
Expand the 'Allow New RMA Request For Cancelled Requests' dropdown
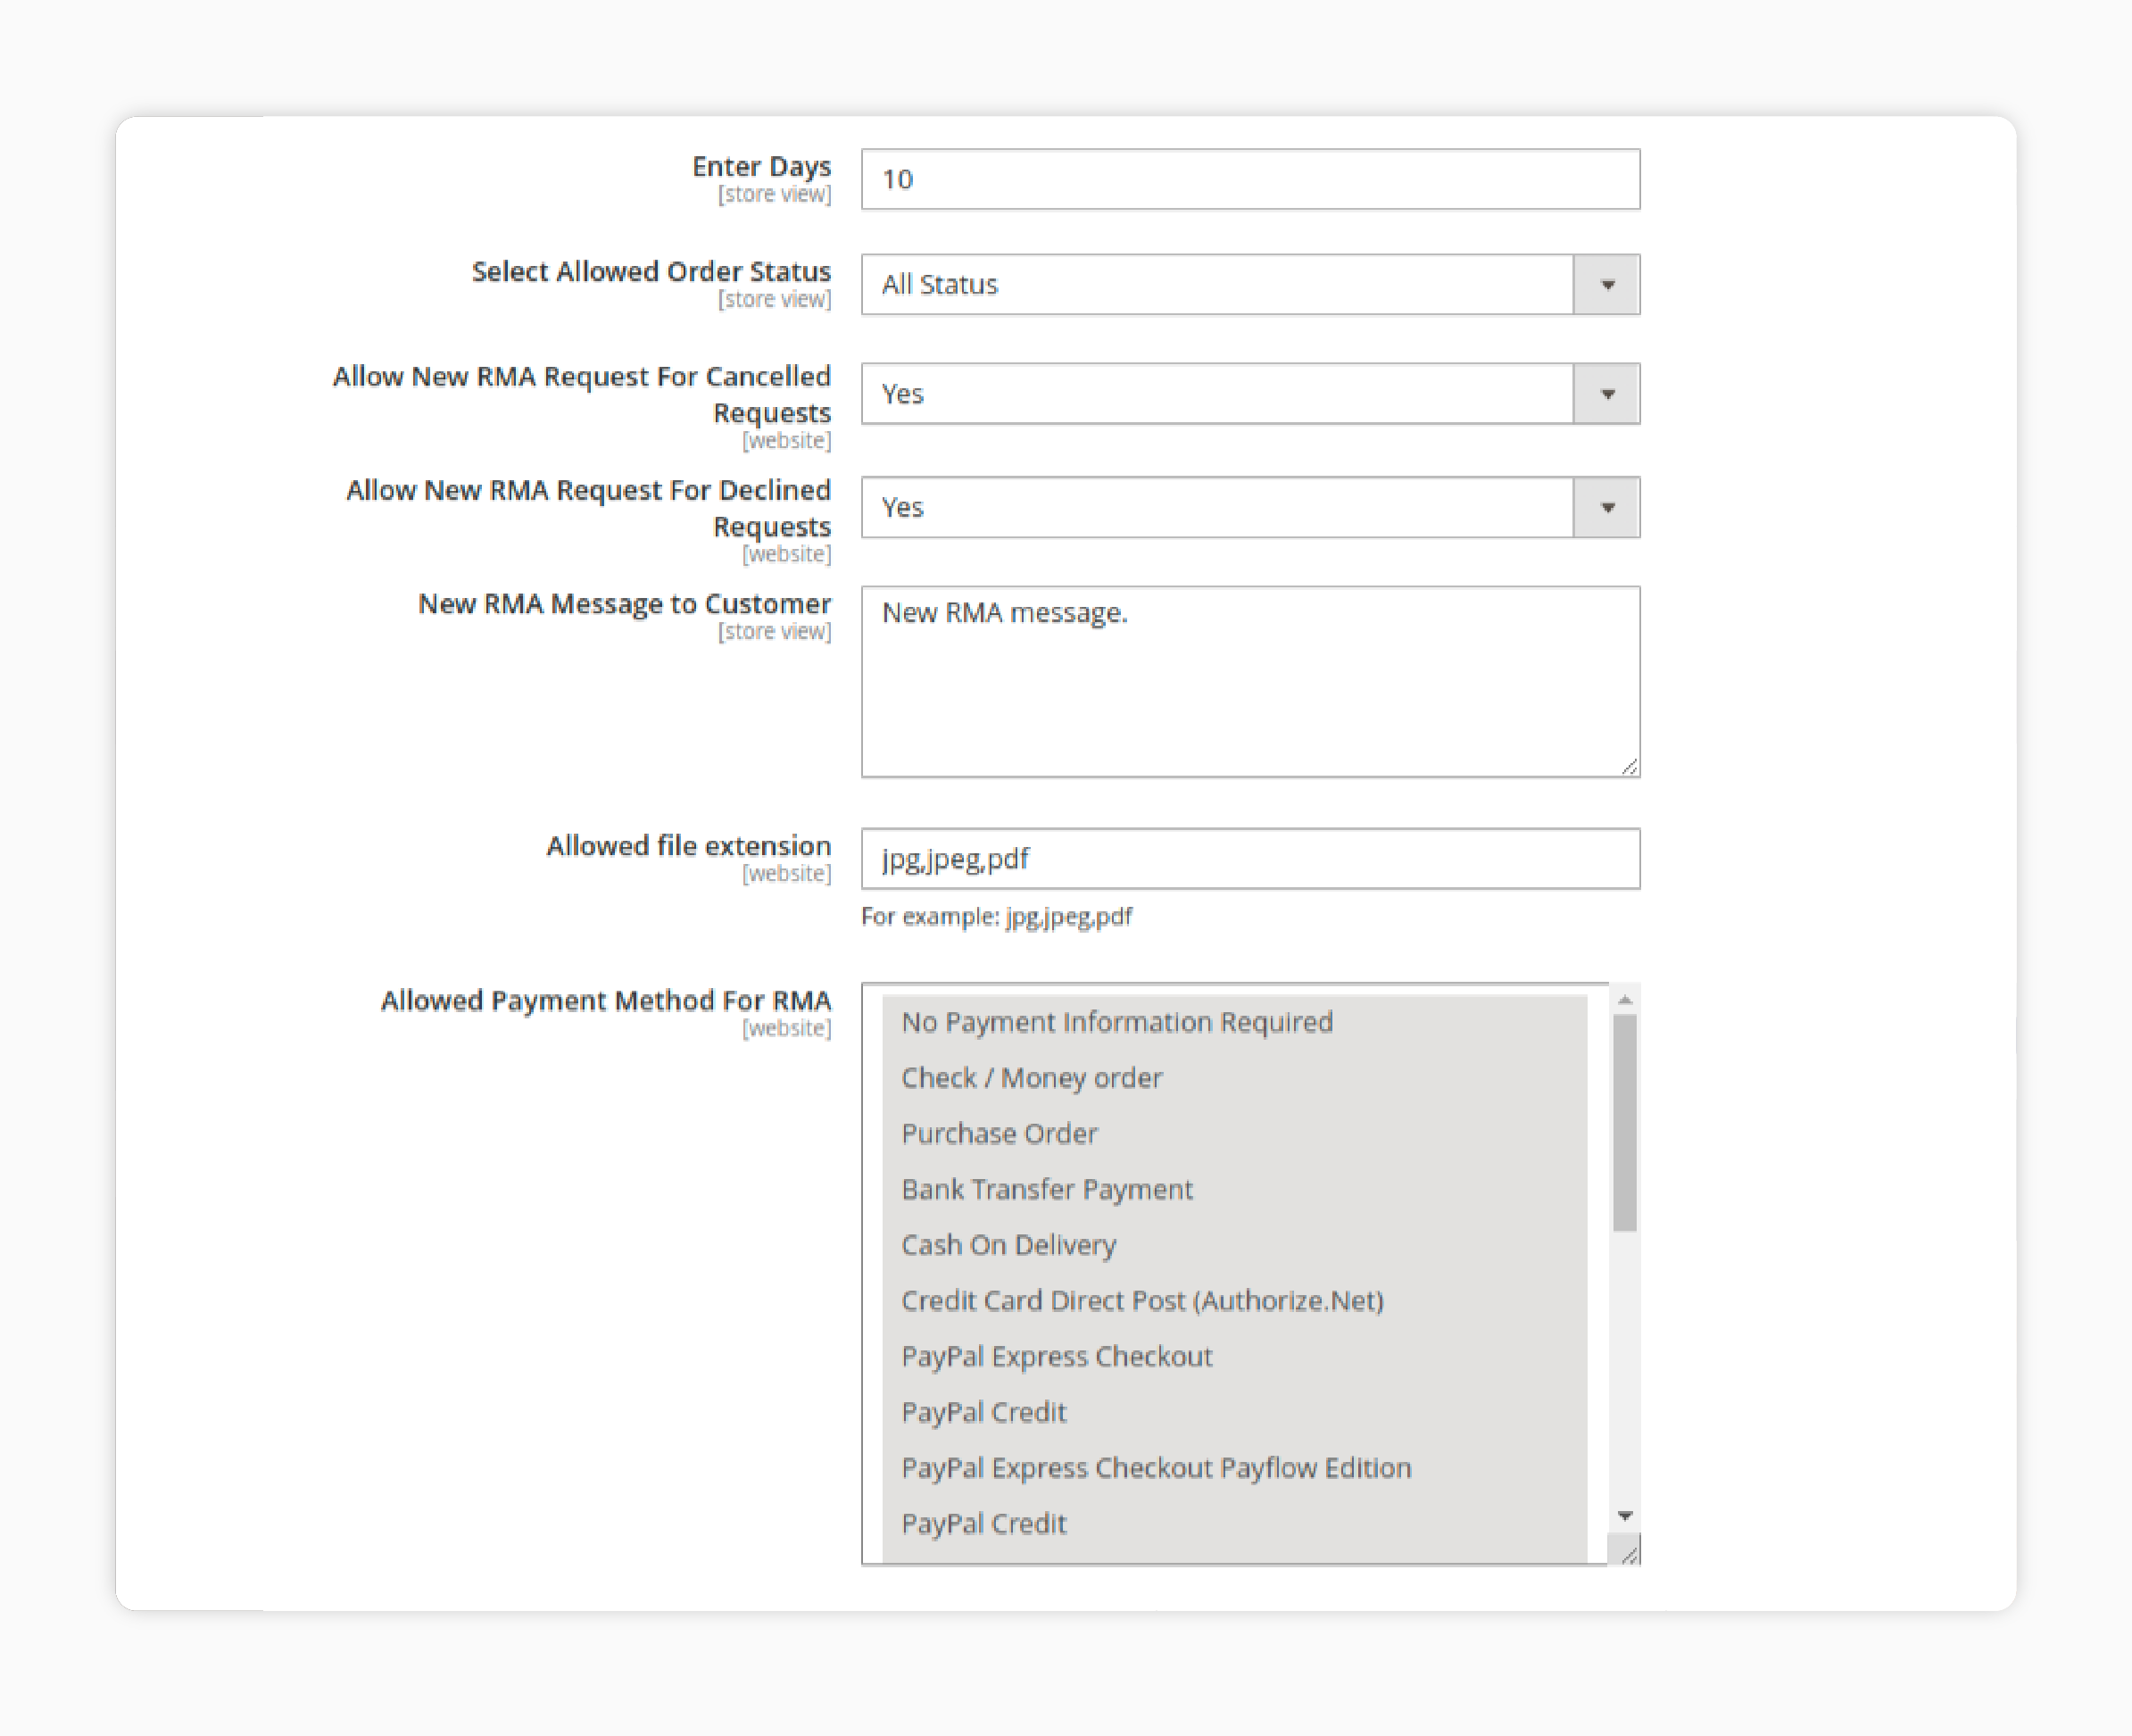coord(1606,392)
